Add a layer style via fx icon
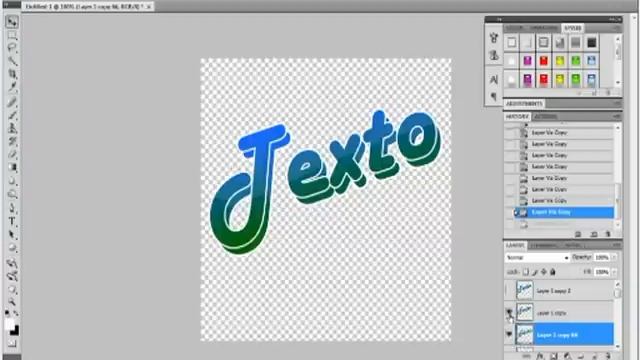640x360 pixels. point(540,356)
